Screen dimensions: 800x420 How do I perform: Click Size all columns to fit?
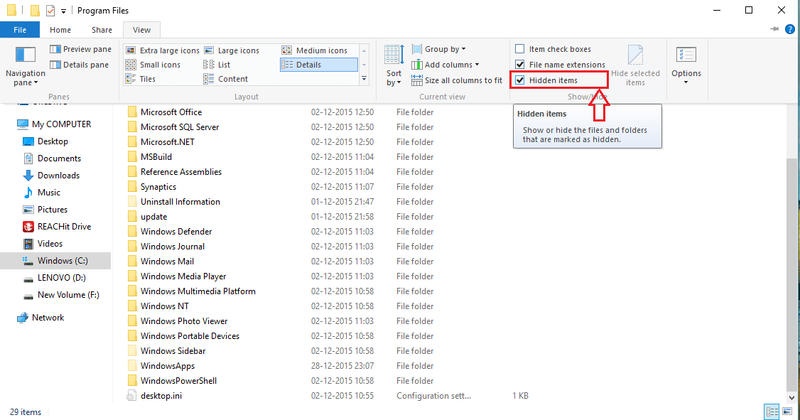click(x=457, y=80)
